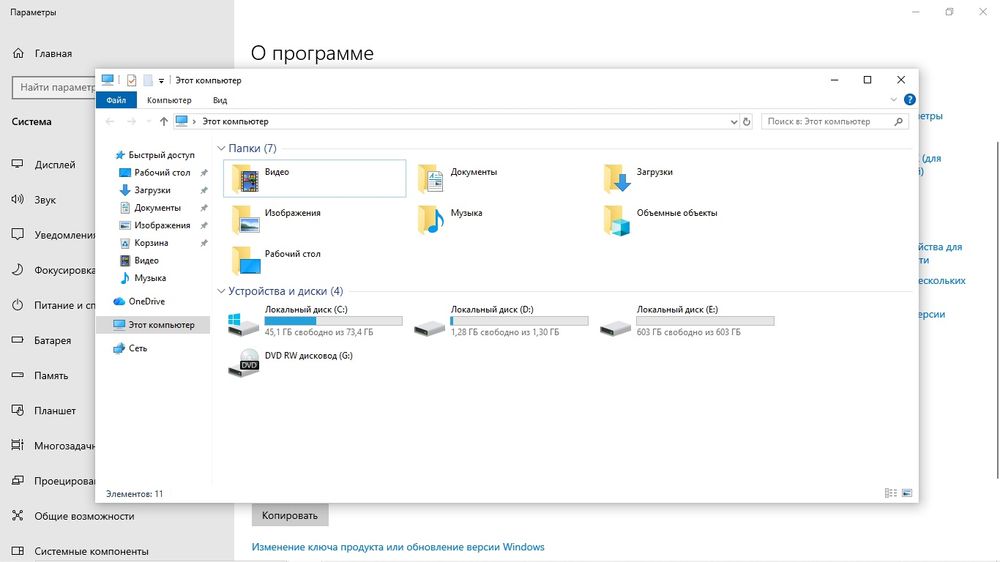Open the Документы folder icon

click(x=431, y=179)
